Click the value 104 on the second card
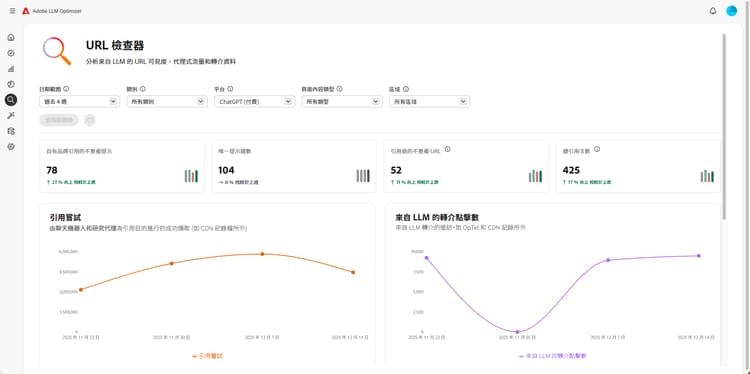The image size is (750, 374). (x=226, y=170)
